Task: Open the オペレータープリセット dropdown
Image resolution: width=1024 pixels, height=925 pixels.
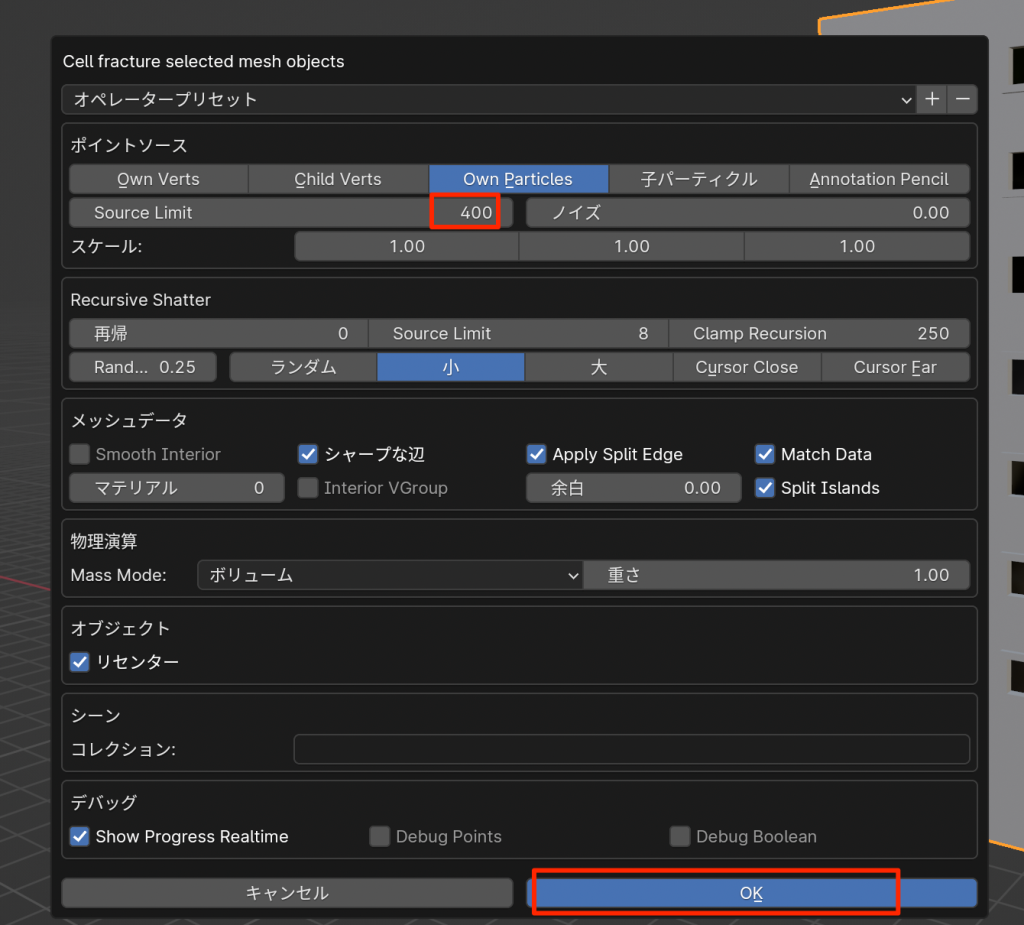Action: coord(488,99)
